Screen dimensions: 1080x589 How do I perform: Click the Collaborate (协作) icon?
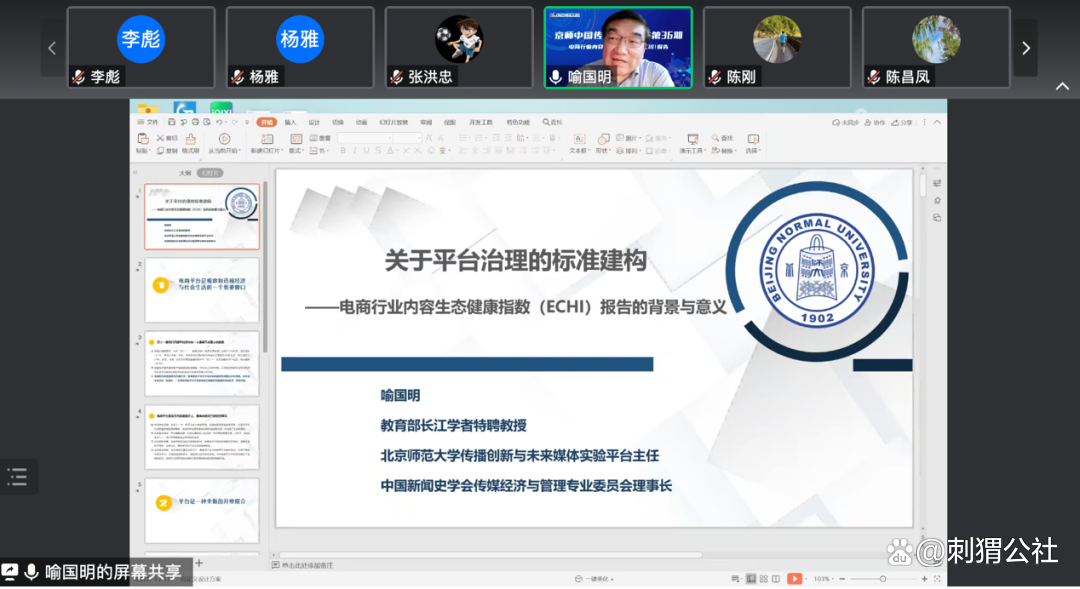[868, 123]
